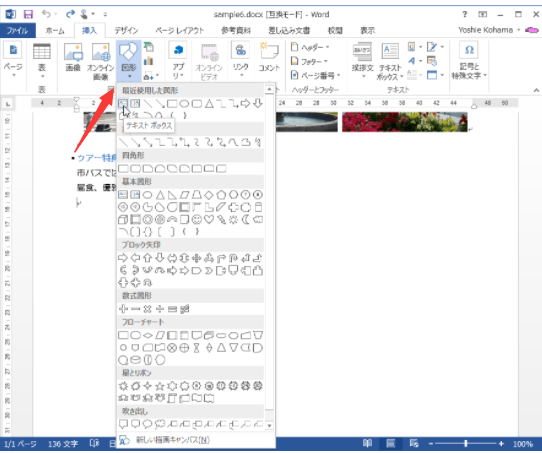Image resolution: width=542 pixels, height=453 pixels.
Task: Insert a chart icon
Action: (148, 61)
